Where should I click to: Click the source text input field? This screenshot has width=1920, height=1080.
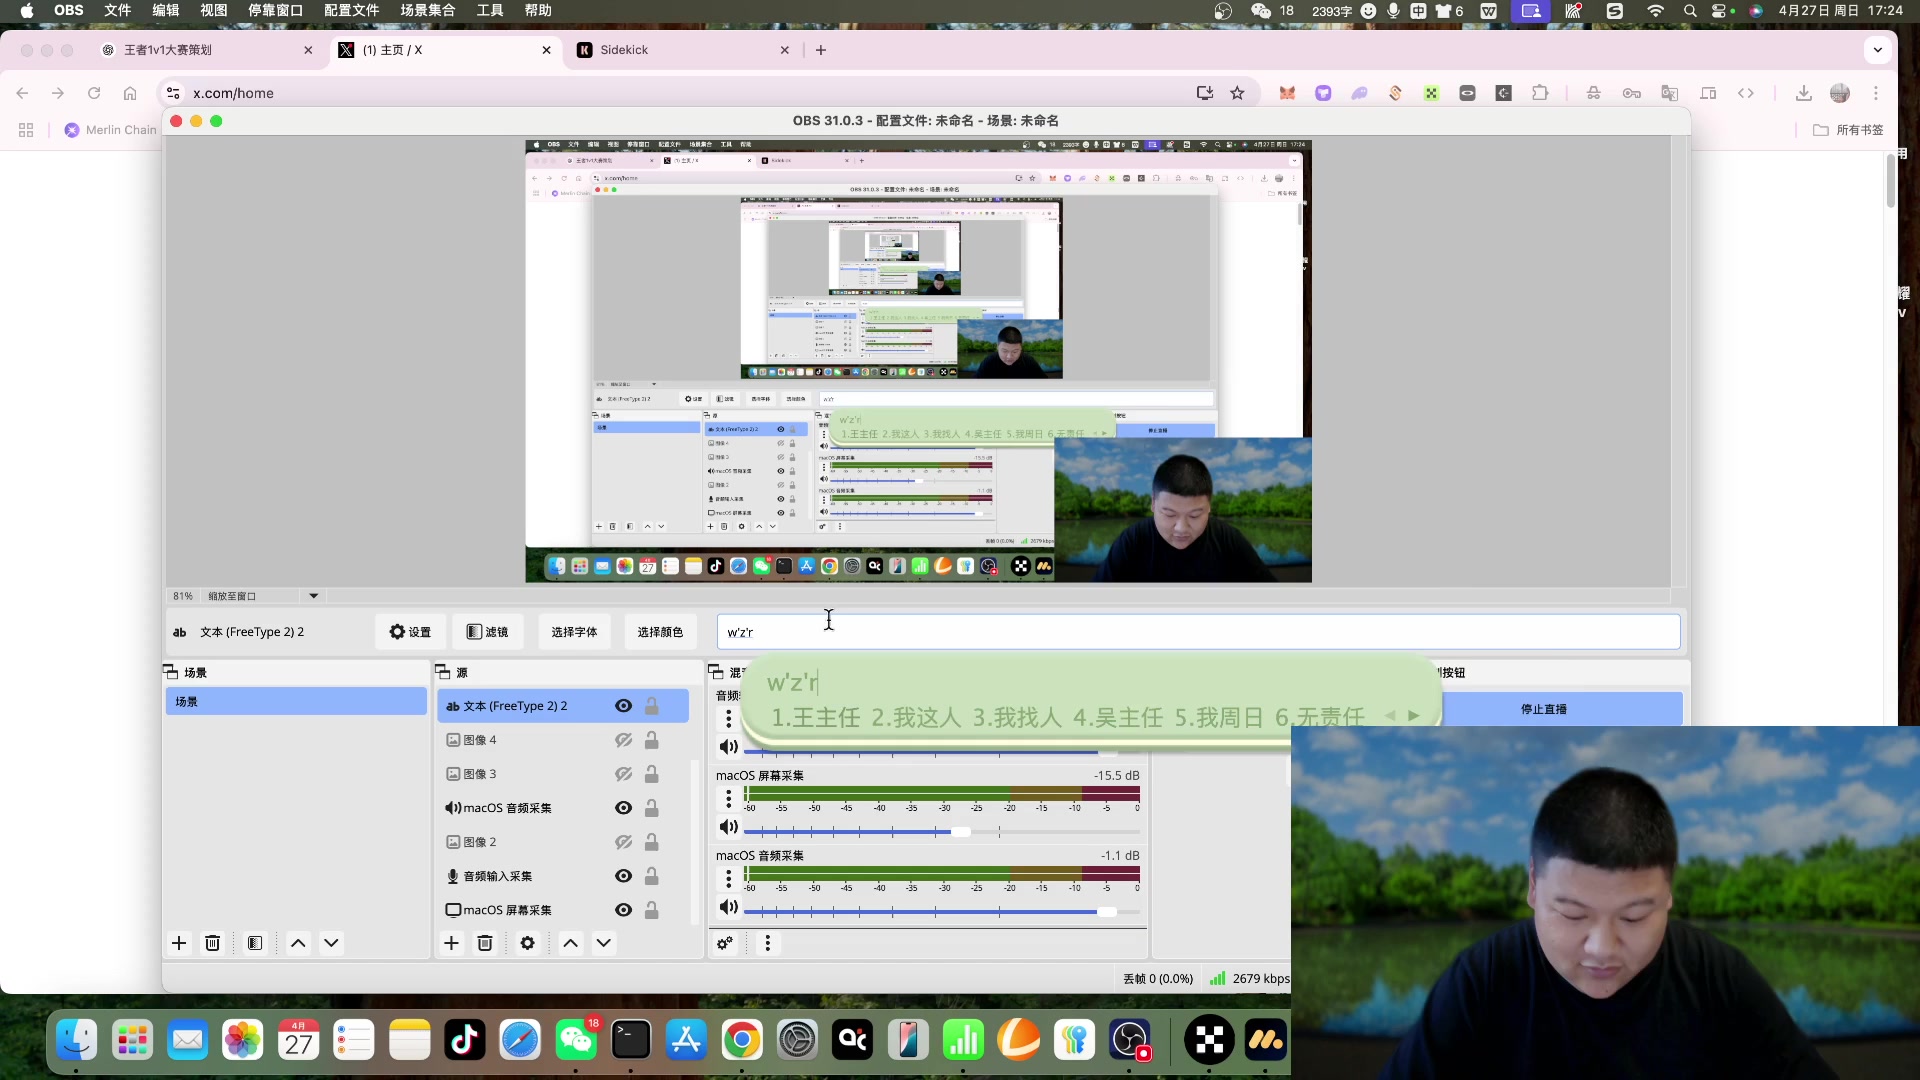[1198, 632]
